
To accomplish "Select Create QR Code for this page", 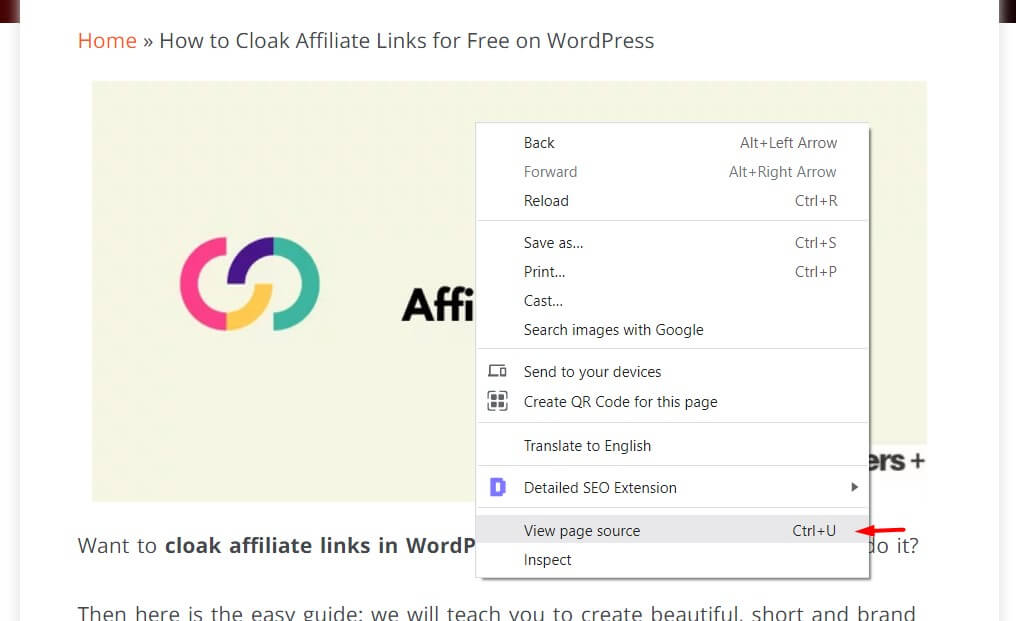I will pos(673,402).
